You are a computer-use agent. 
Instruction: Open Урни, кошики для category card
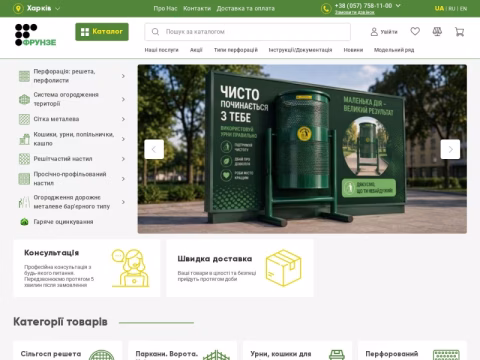tap(297, 350)
